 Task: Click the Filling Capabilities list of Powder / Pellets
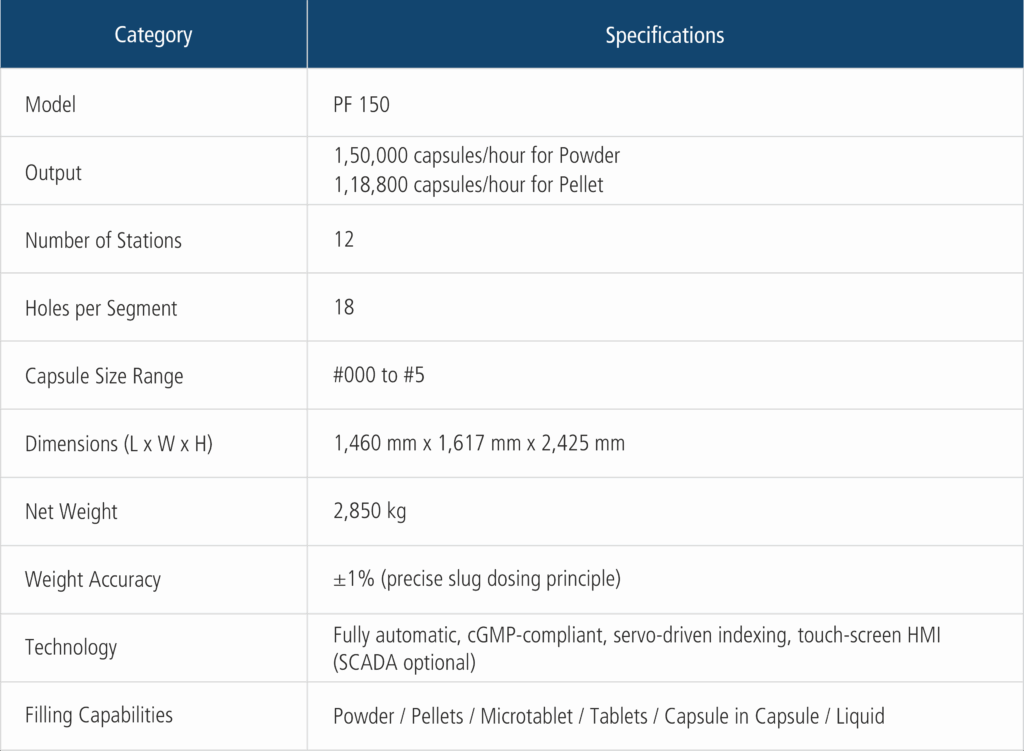609,716
